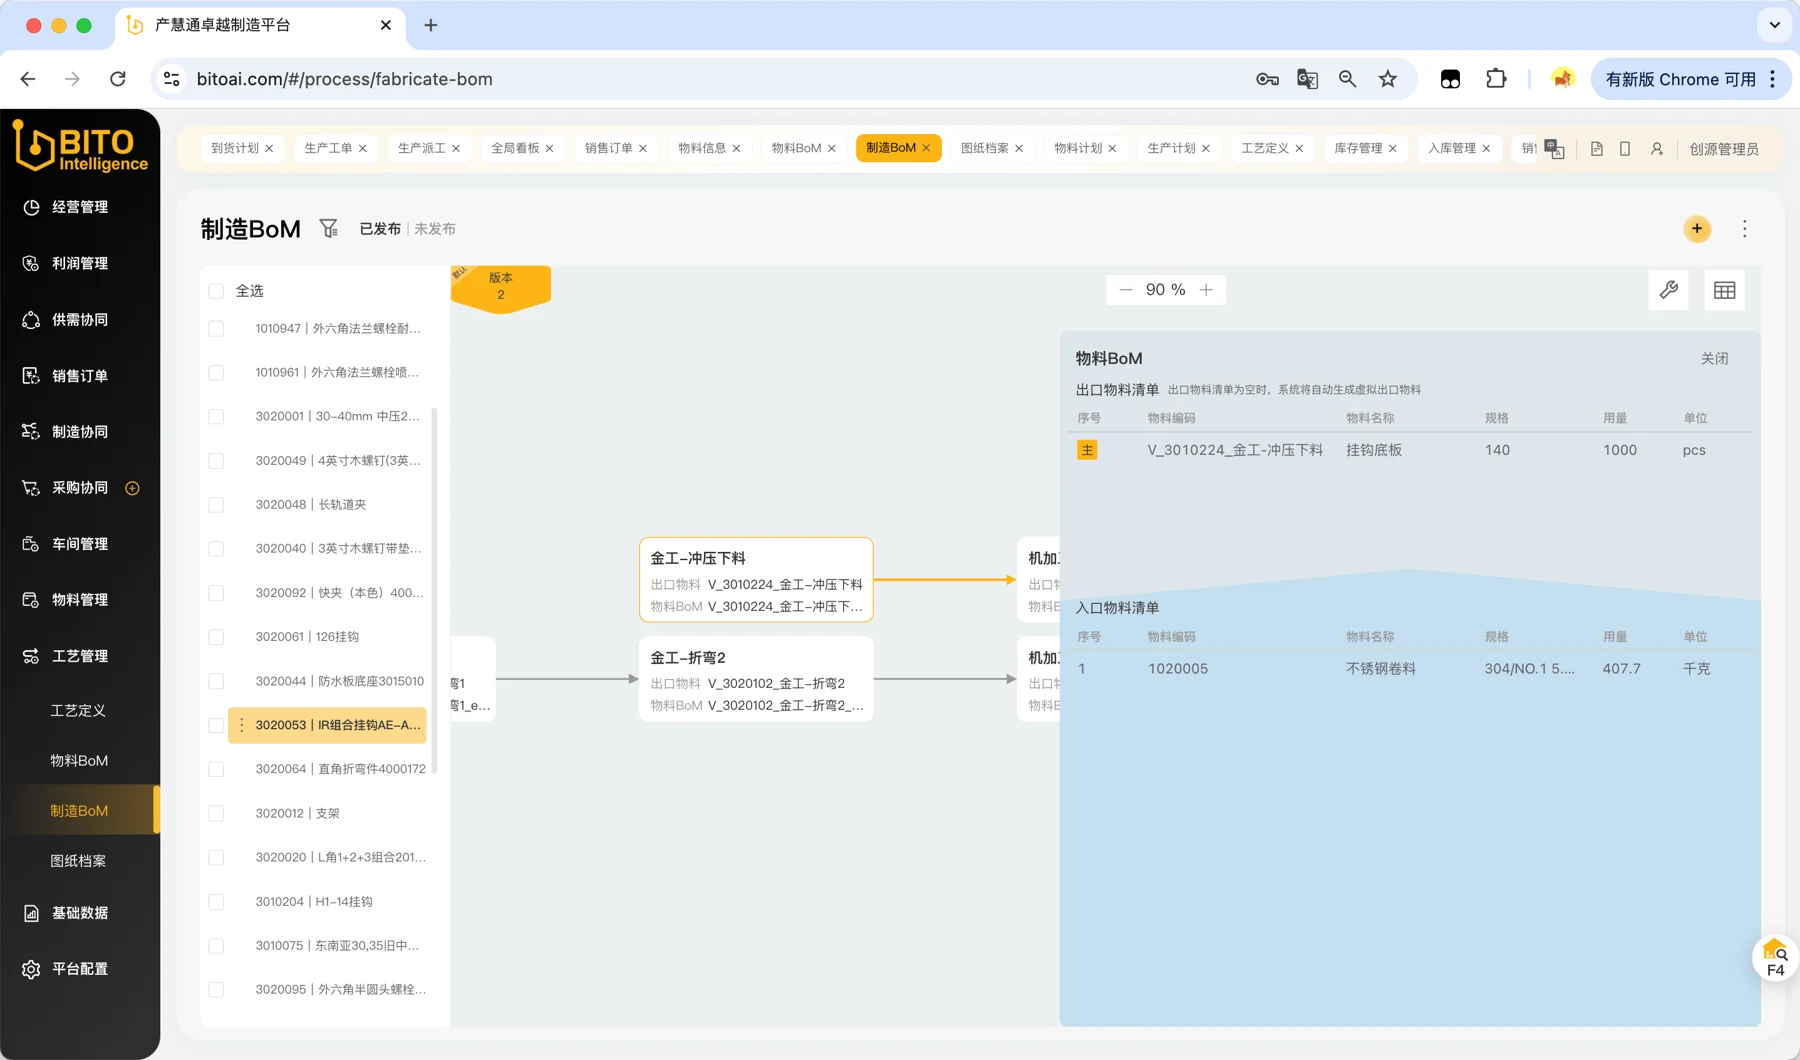Open the document icon in top bar
The height and width of the screenshot is (1060, 1800).
(1597, 149)
